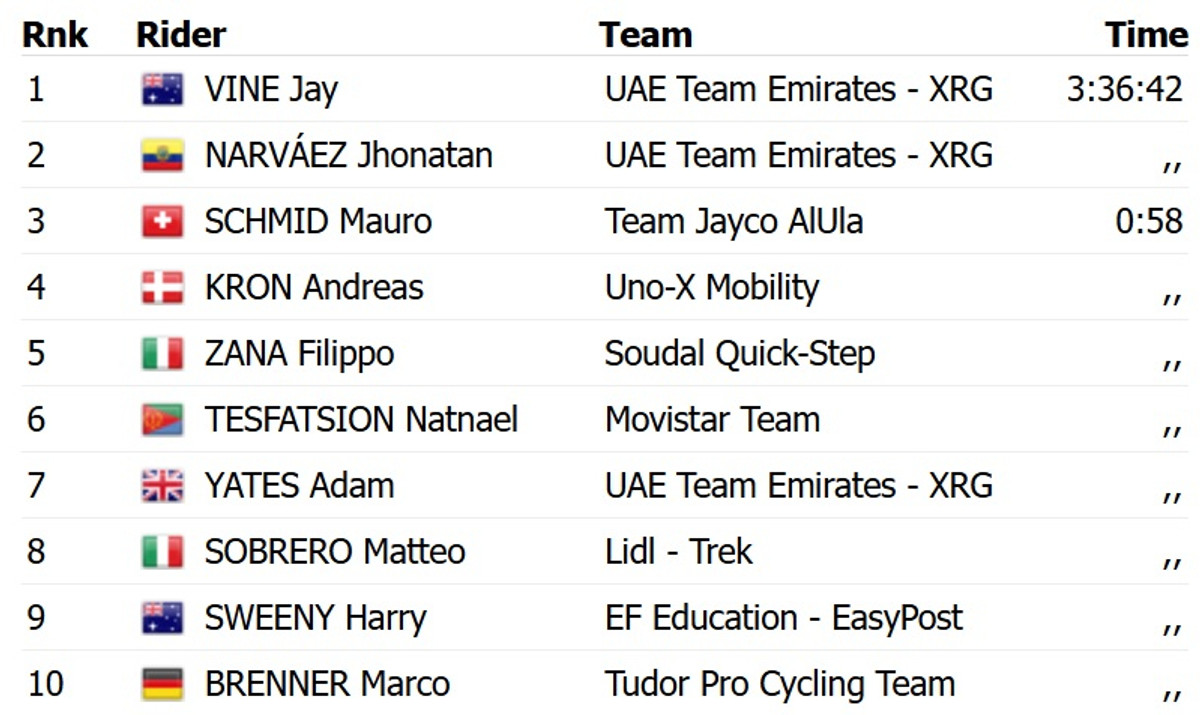Open rider NARVÁEZ Jhonatan's page
This screenshot has height=715, width=1200.
348,156
